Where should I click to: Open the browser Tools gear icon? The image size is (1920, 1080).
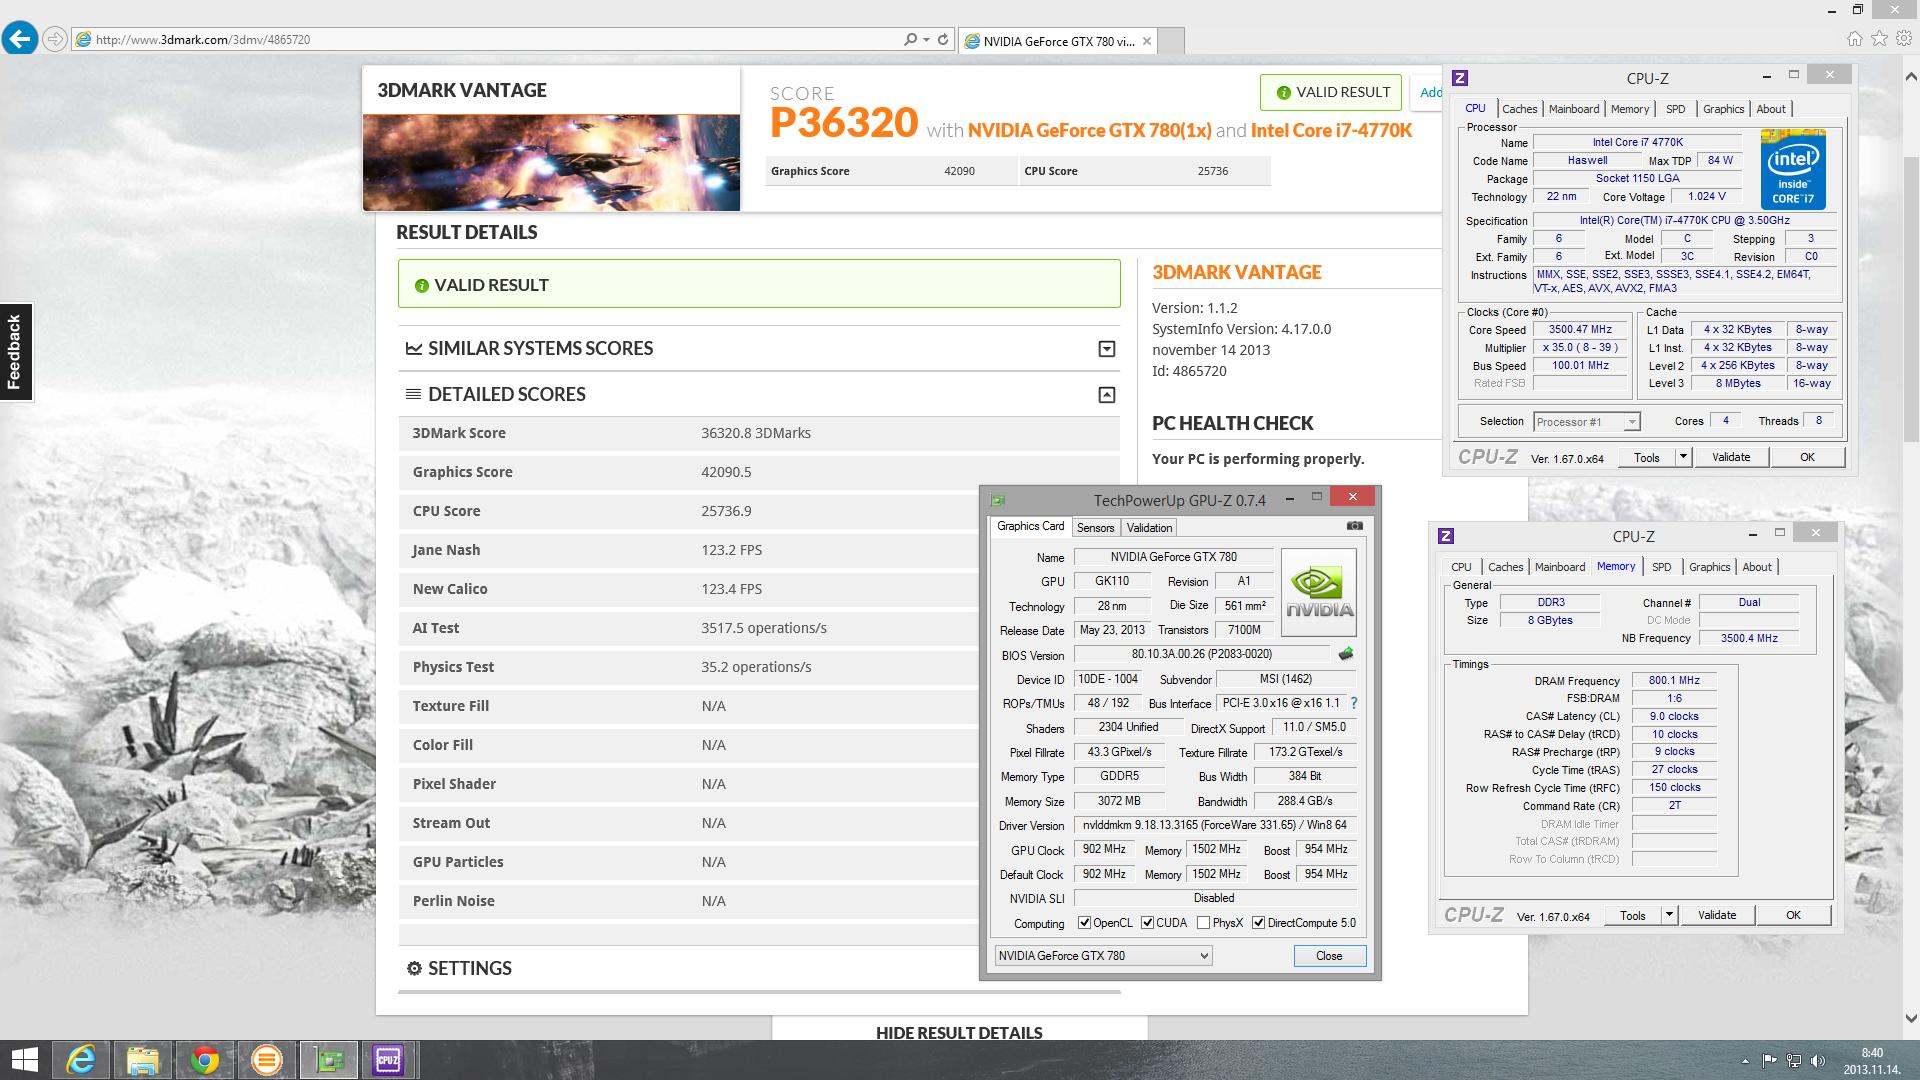click(1903, 39)
